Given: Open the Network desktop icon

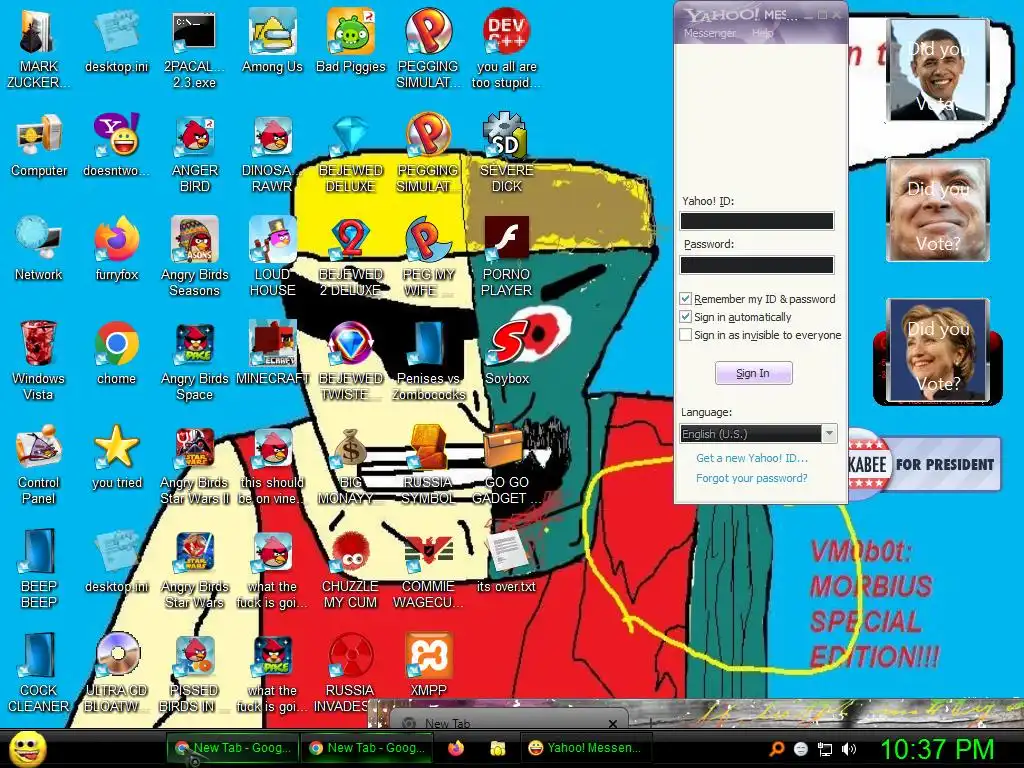Looking at the screenshot, I should click(x=39, y=249).
